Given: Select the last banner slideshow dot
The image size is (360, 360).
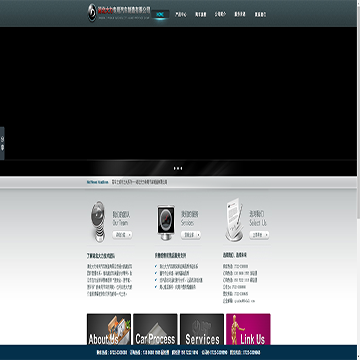Looking at the screenshot, I should (x=181, y=168).
